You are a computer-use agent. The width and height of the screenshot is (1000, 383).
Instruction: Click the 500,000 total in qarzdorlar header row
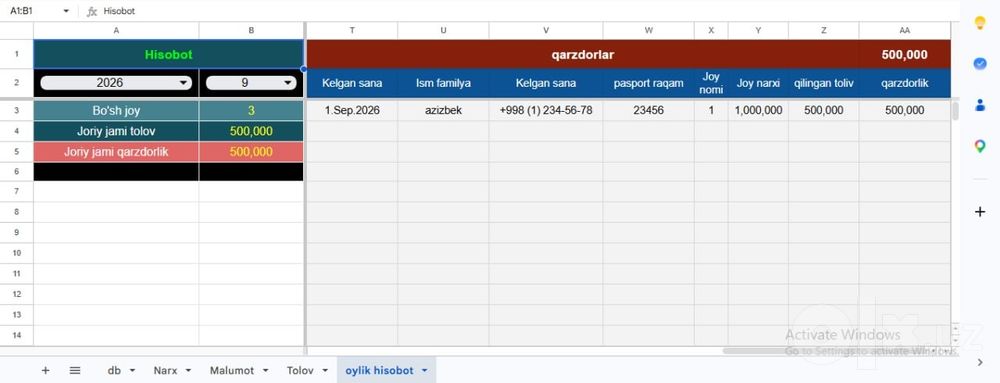coord(905,55)
